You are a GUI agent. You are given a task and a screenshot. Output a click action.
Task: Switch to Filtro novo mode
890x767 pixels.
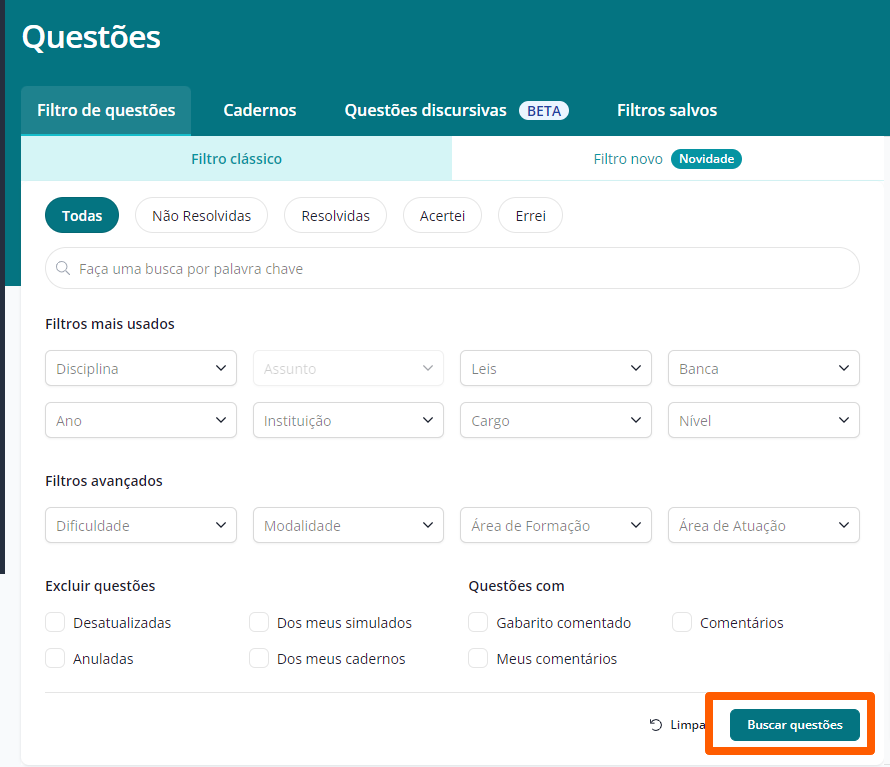[x=668, y=159]
